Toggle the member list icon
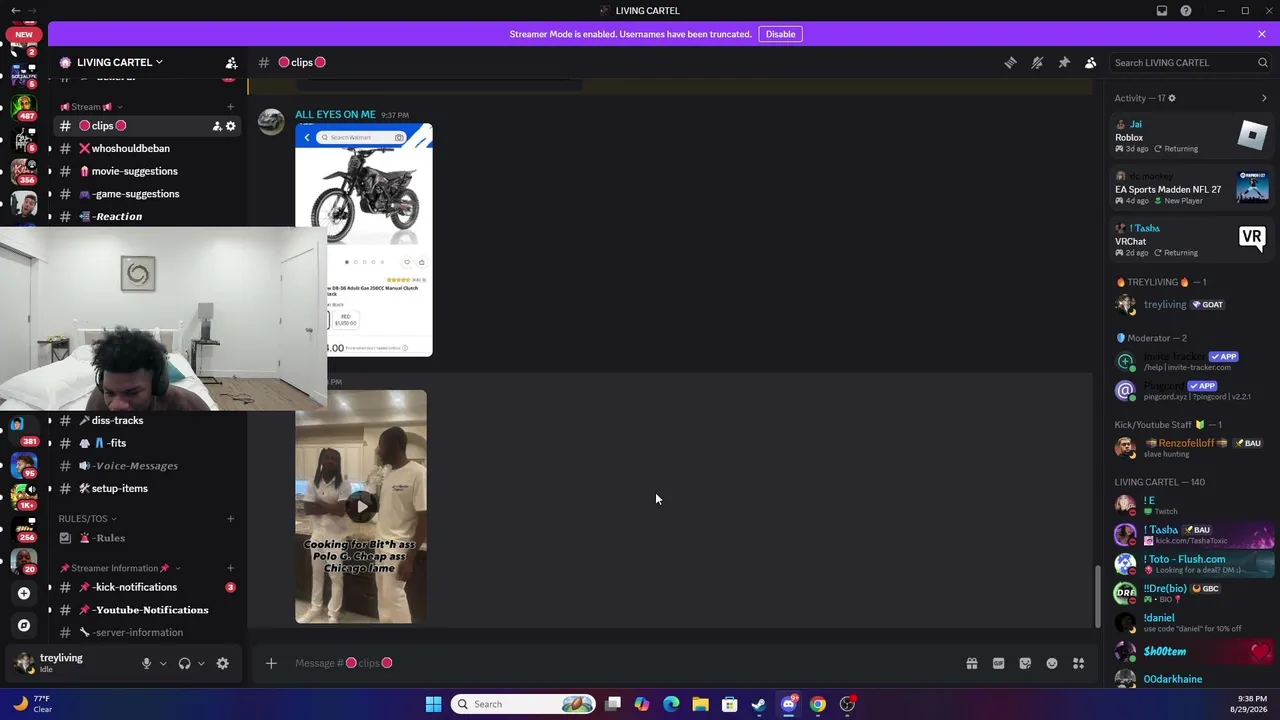This screenshot has width=1280, height=720. coord(1091,62)
